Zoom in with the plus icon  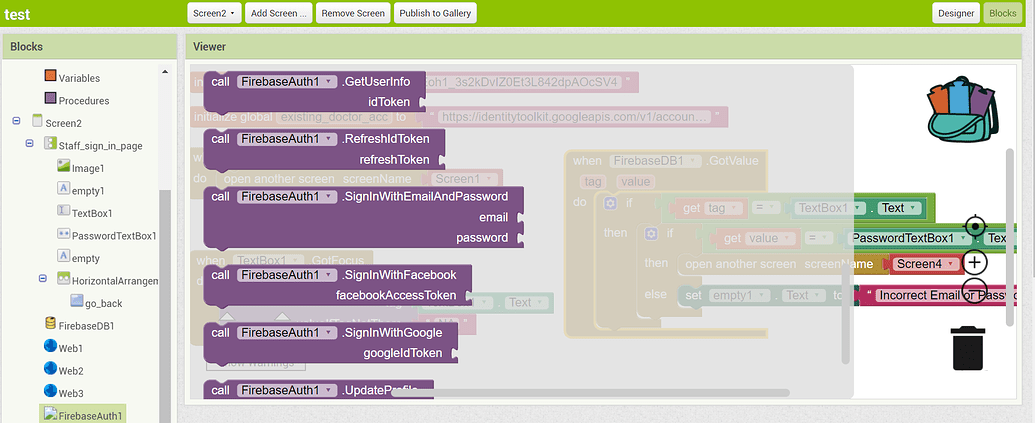pyautogui.click(x=975, y=263)
